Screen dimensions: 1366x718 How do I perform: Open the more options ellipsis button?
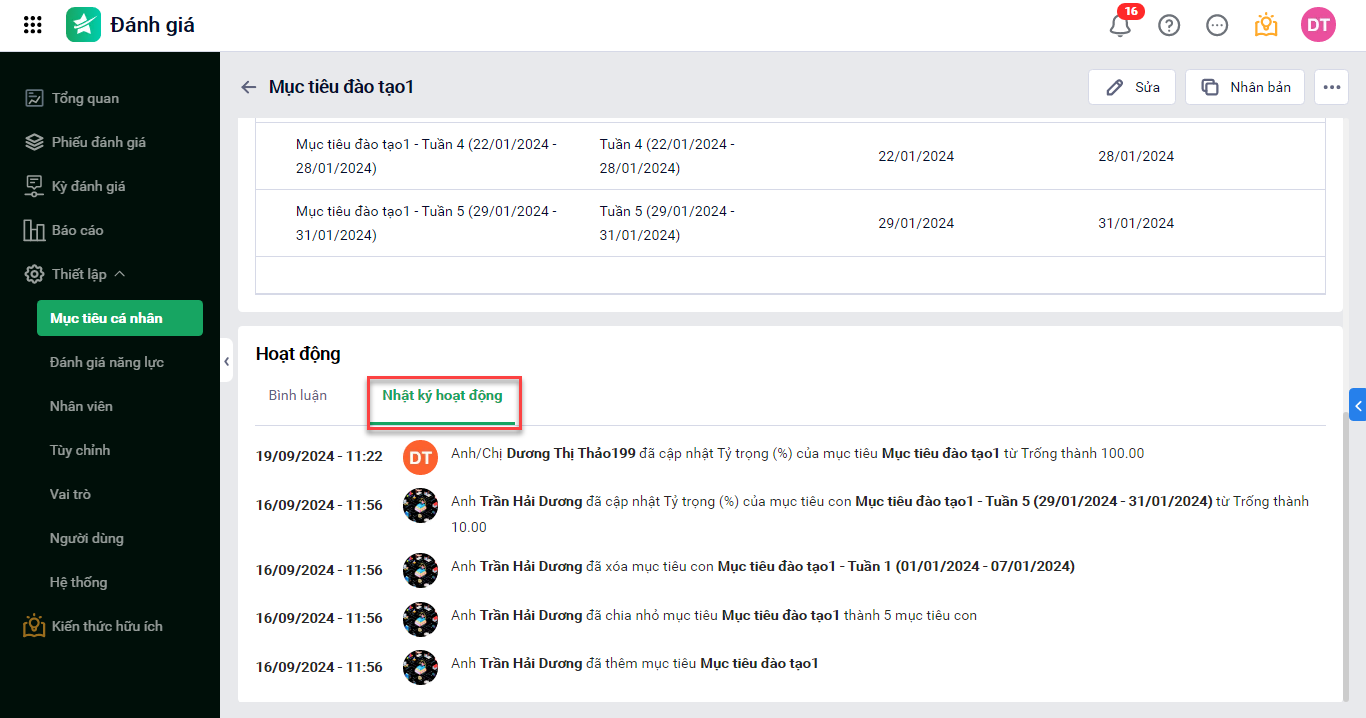[1331, 87]
